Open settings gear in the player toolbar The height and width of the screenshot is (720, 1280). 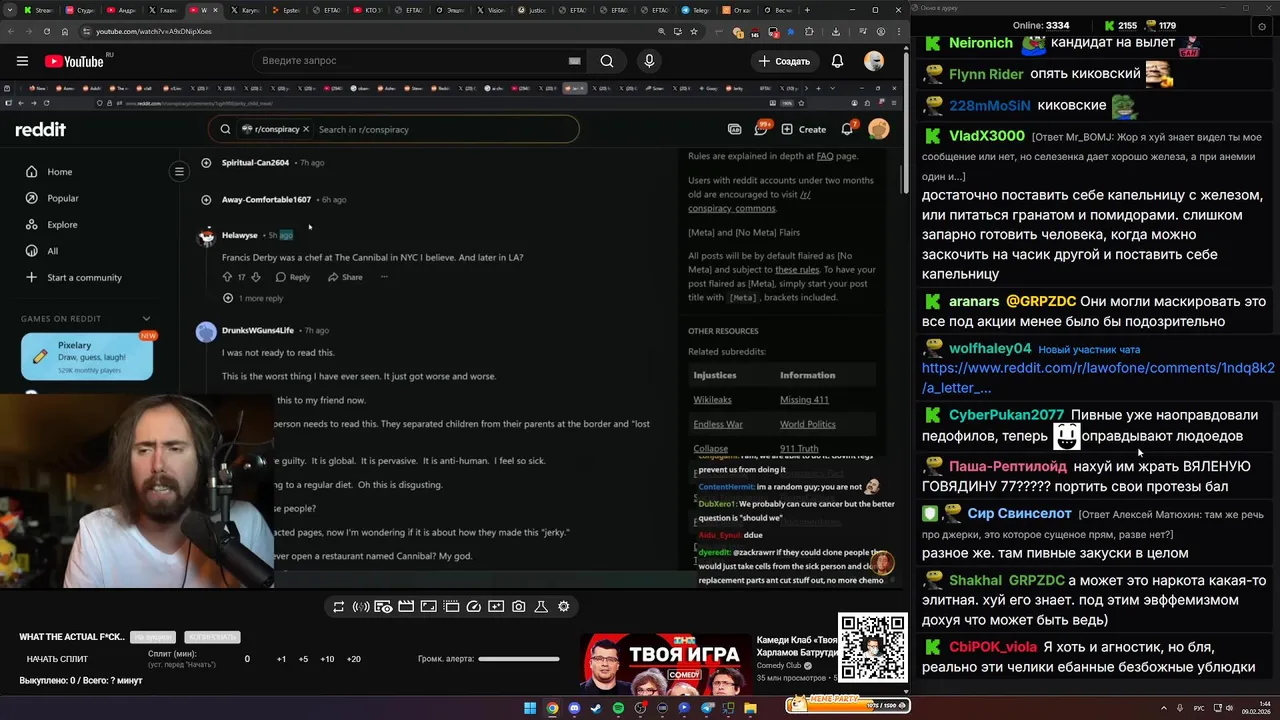click(564, 606)
